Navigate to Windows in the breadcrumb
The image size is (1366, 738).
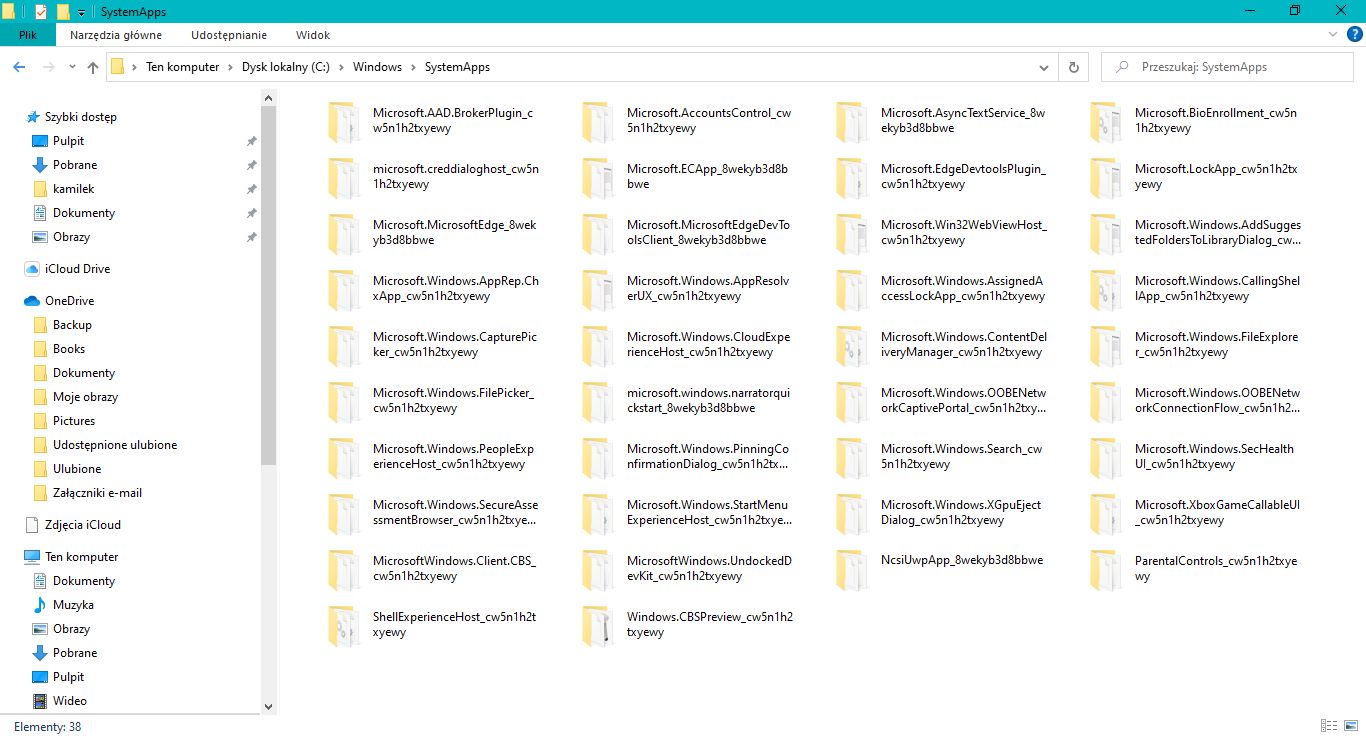(377, 67)
